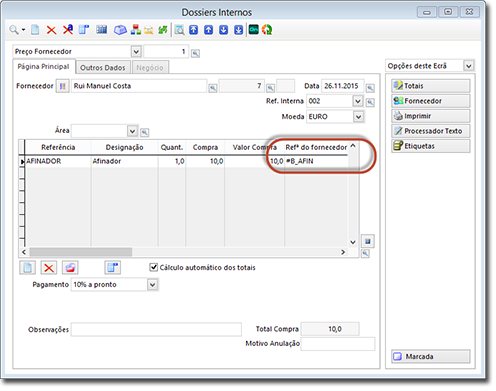Screen dimensions: 496x391
Task: Click the Designação column header
Action: point(124,147)
